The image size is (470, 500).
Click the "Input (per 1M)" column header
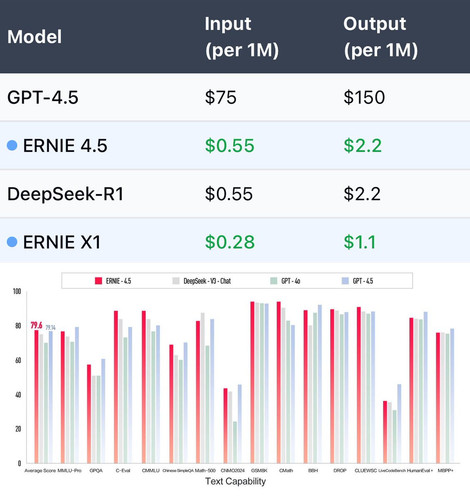coord(242,37)
